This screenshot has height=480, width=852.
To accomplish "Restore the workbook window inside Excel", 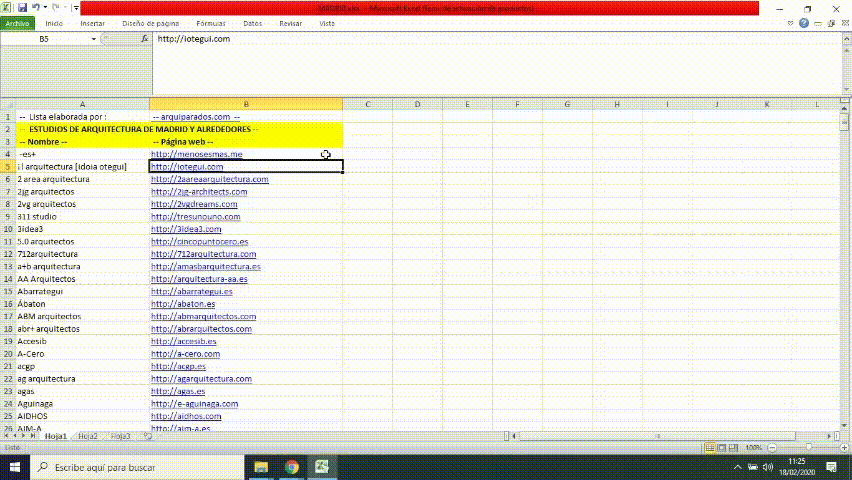I will [831, 23].
